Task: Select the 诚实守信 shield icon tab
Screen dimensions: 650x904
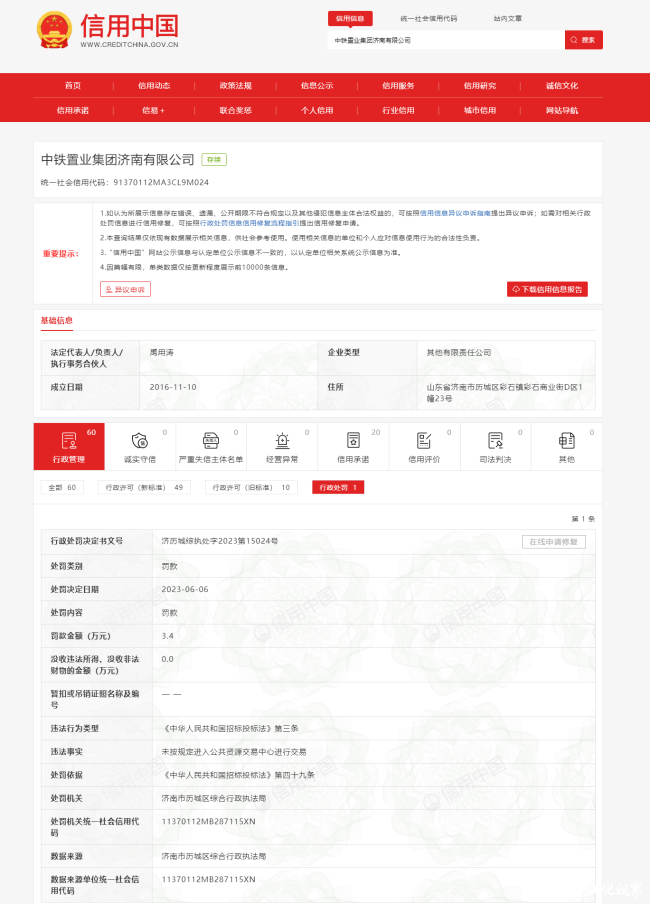Action: pos(140,447)
